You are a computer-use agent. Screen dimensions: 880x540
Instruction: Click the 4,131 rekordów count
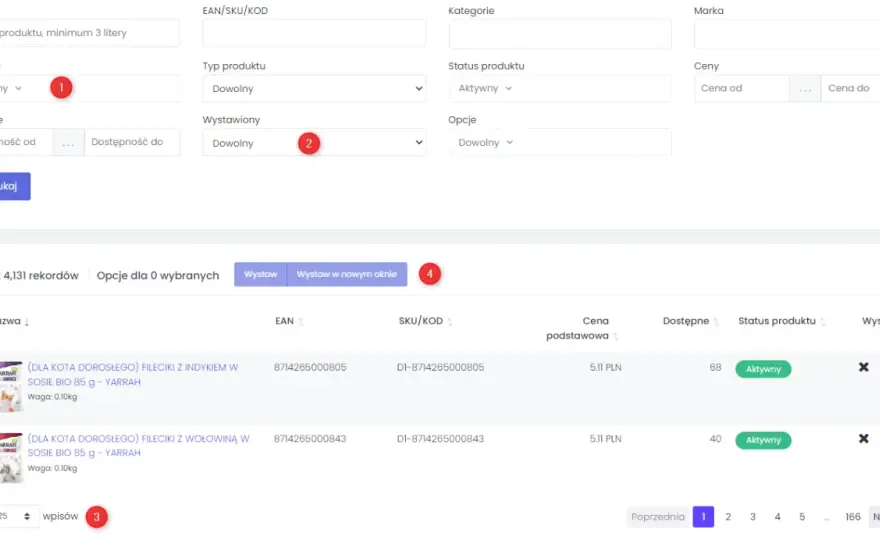tap(40, 276)
